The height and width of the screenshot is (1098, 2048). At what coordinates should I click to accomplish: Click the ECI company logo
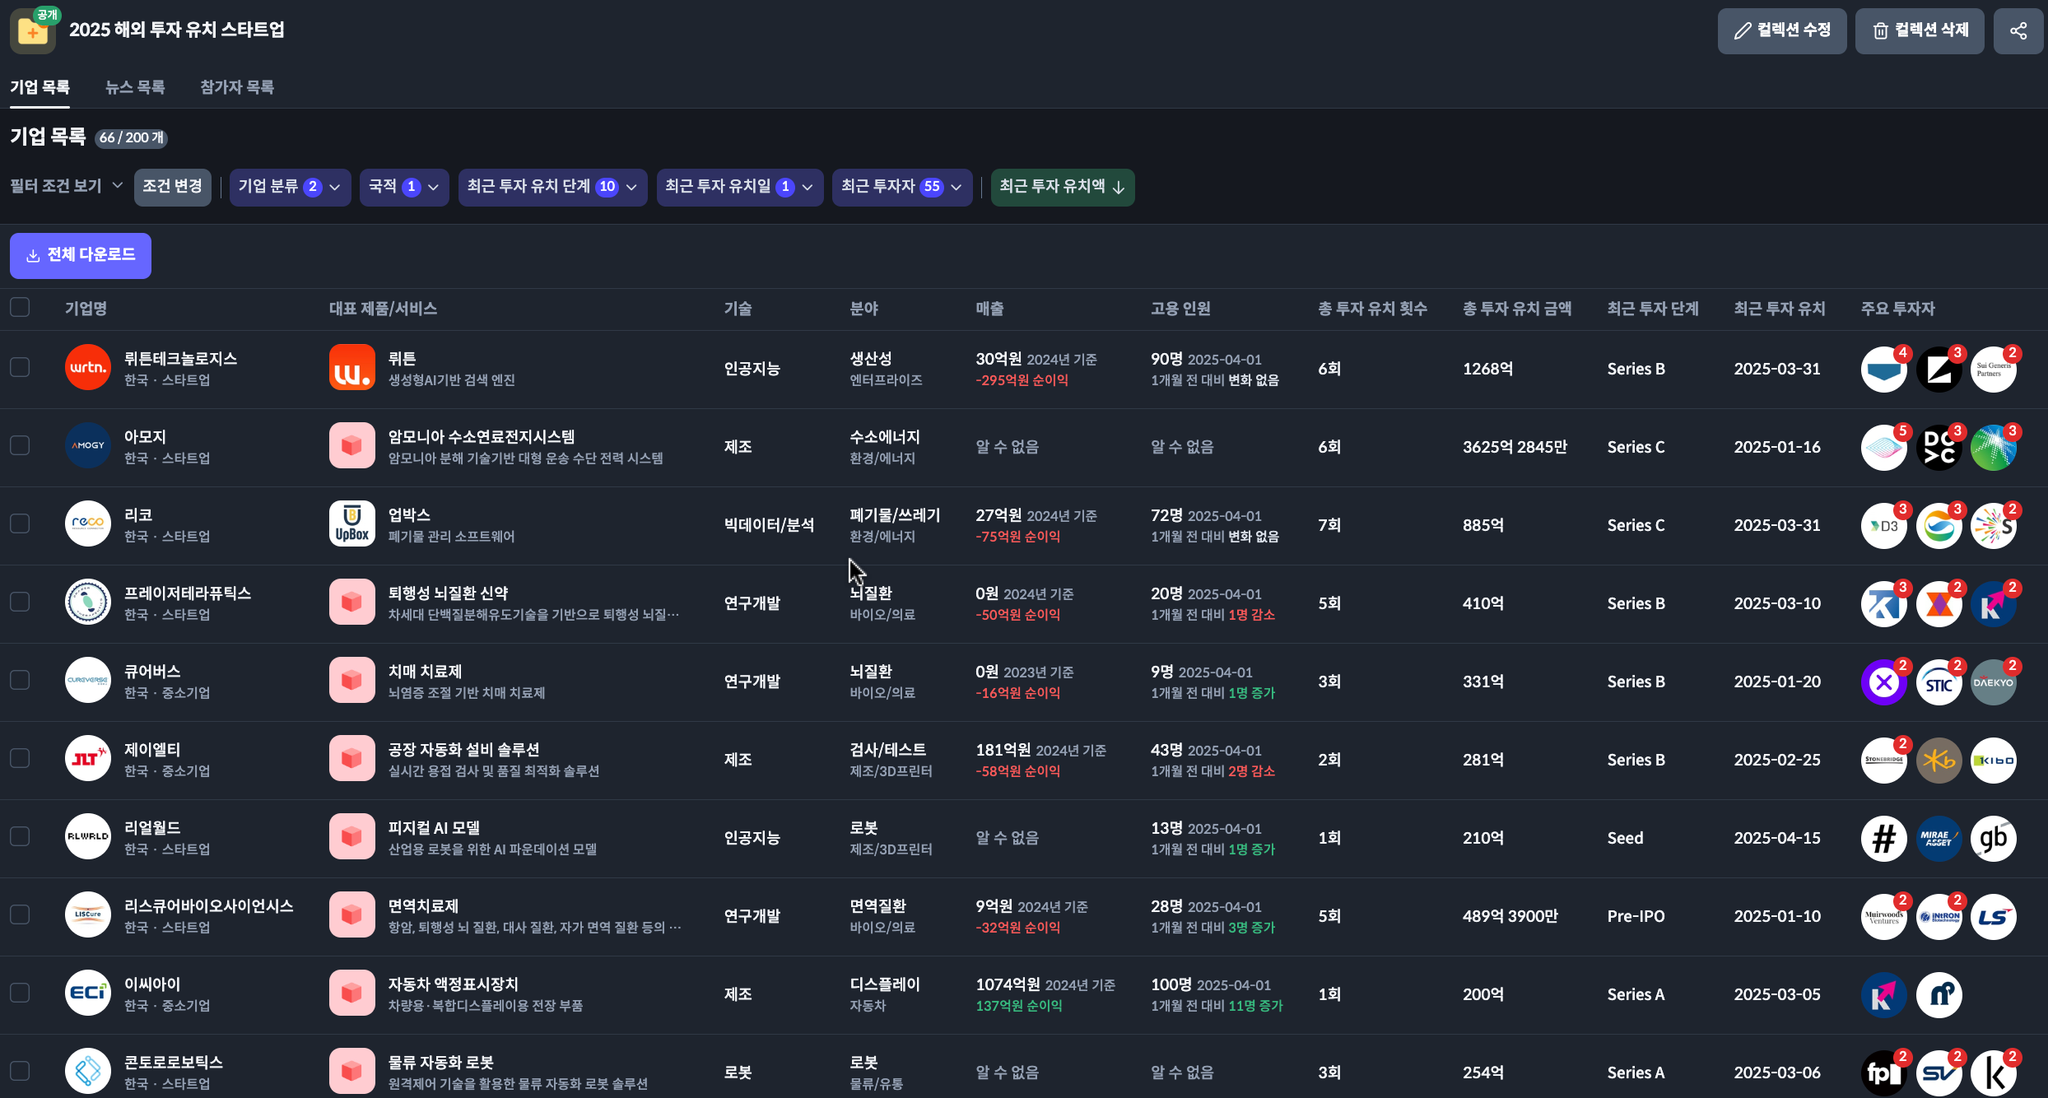(88, 994)
